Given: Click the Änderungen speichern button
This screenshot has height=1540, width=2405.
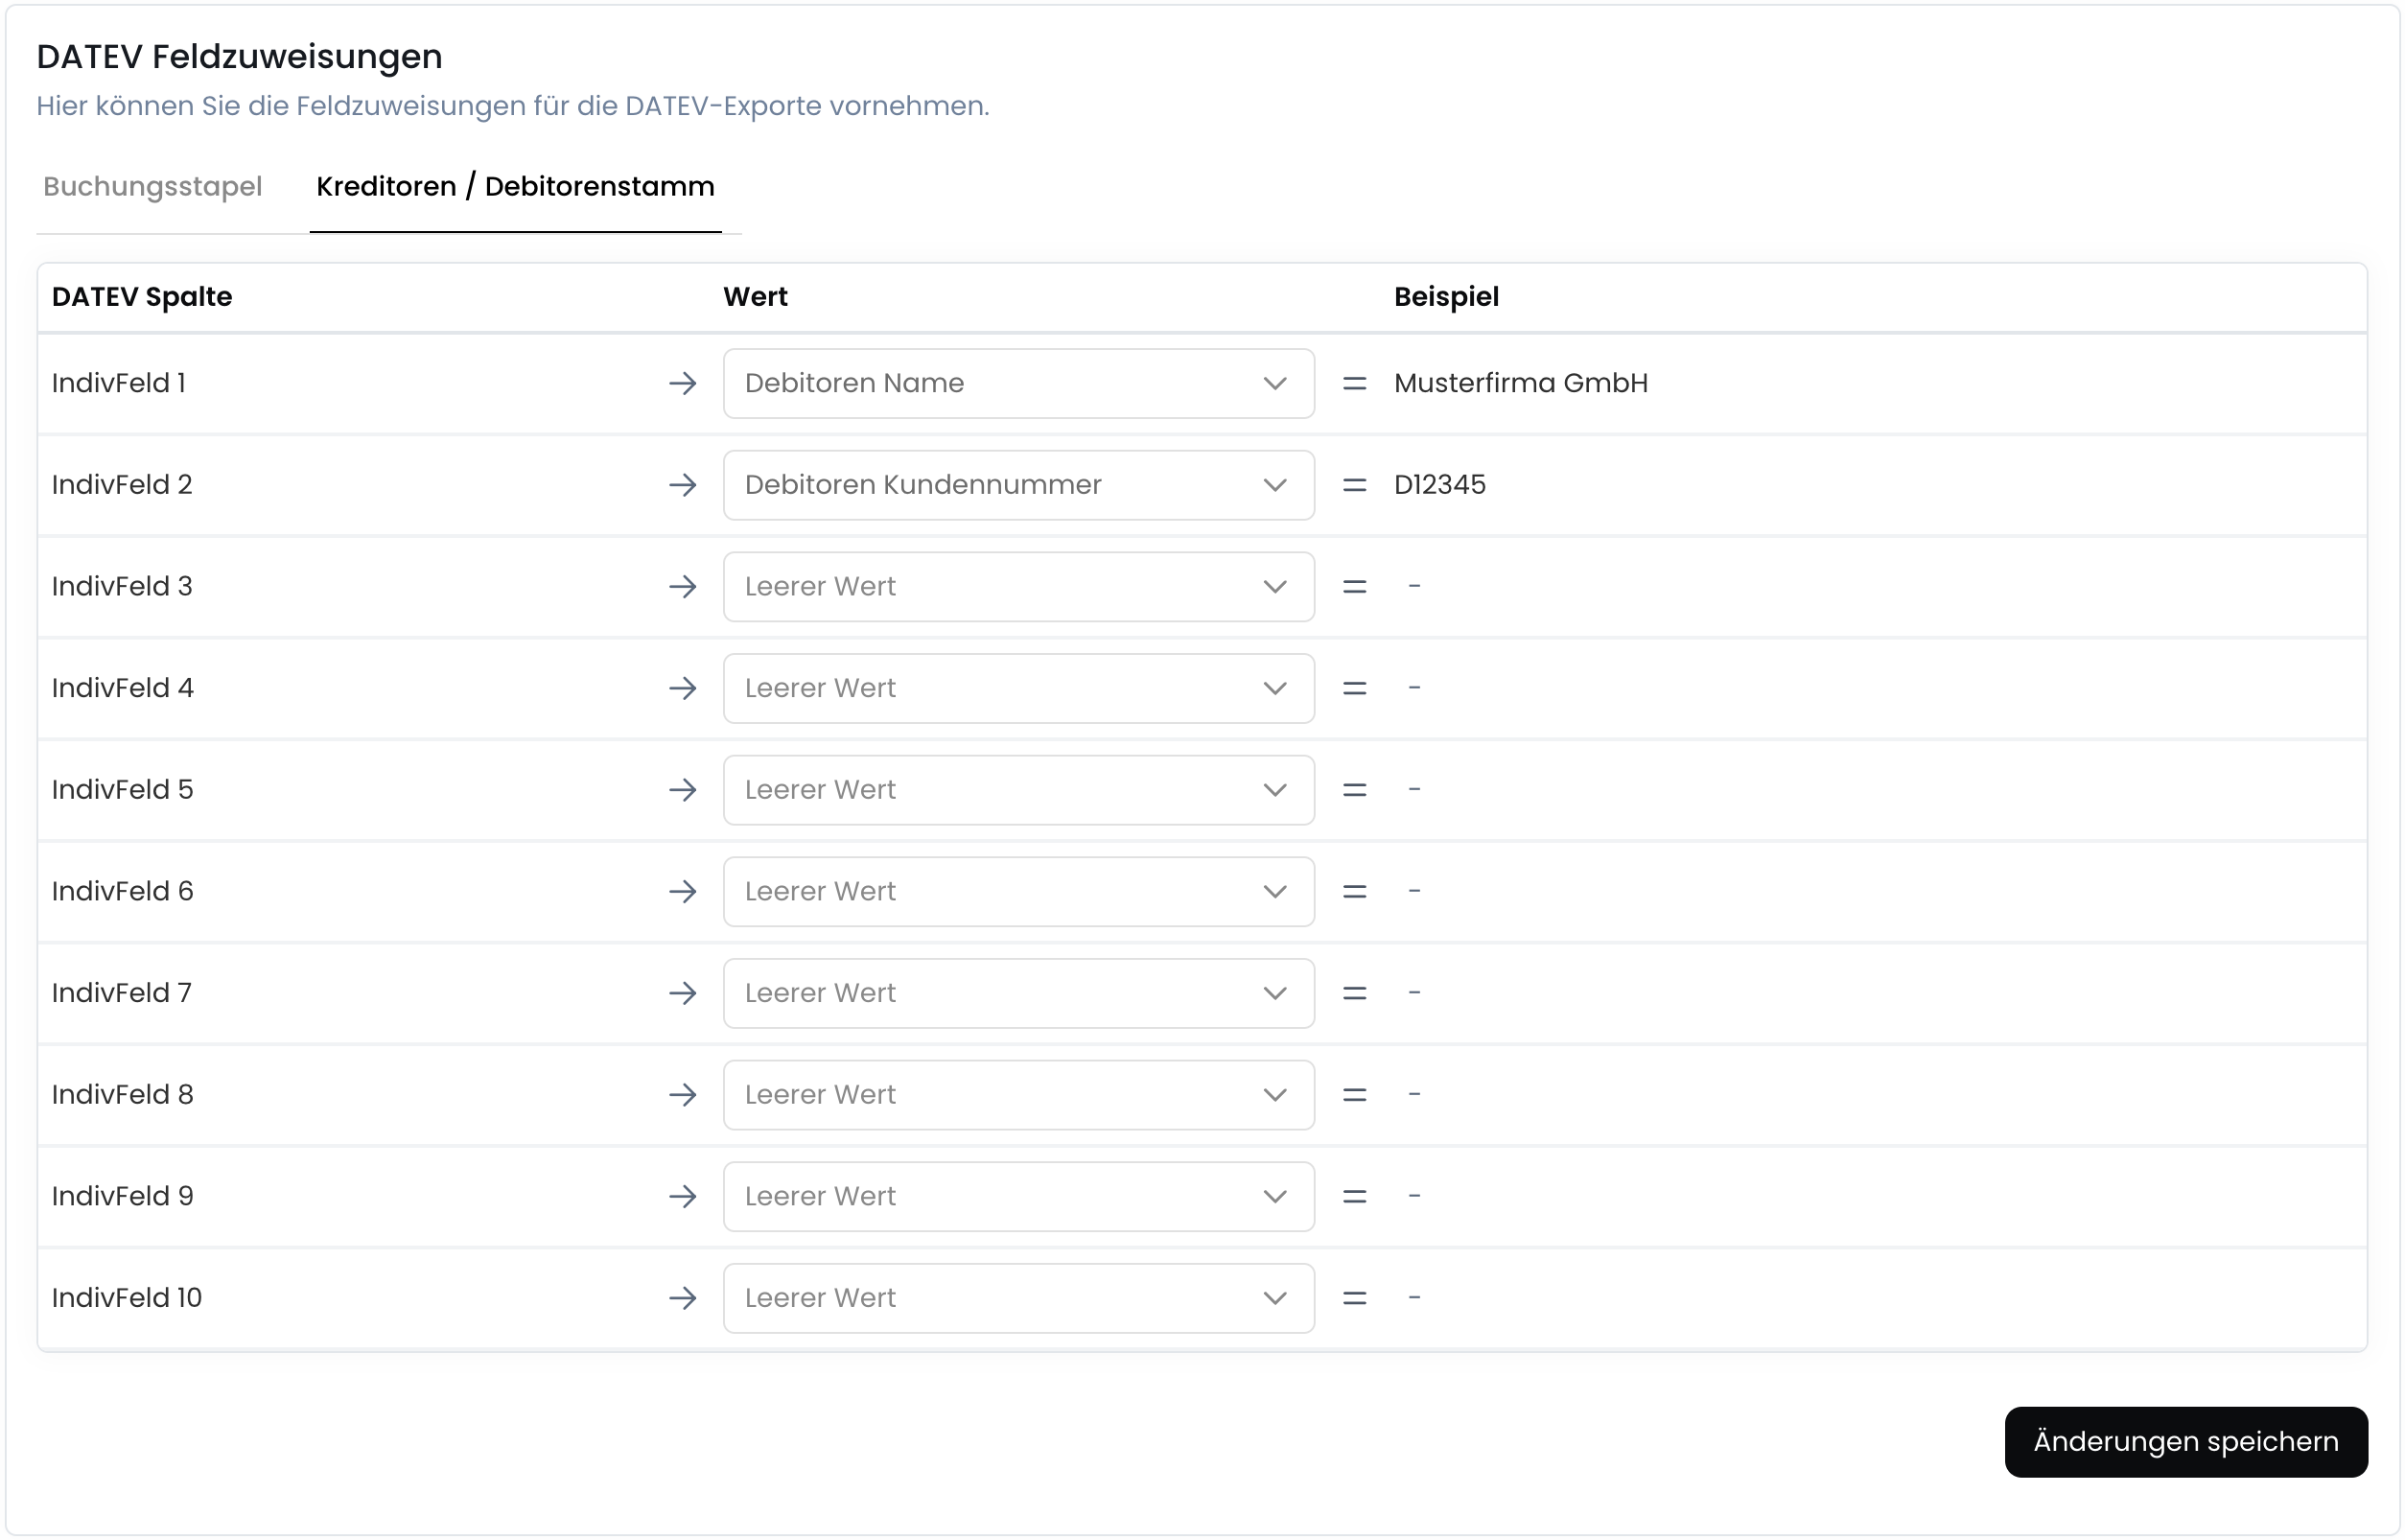Looking at the screenshot, I should (x=2185, y=1441).
